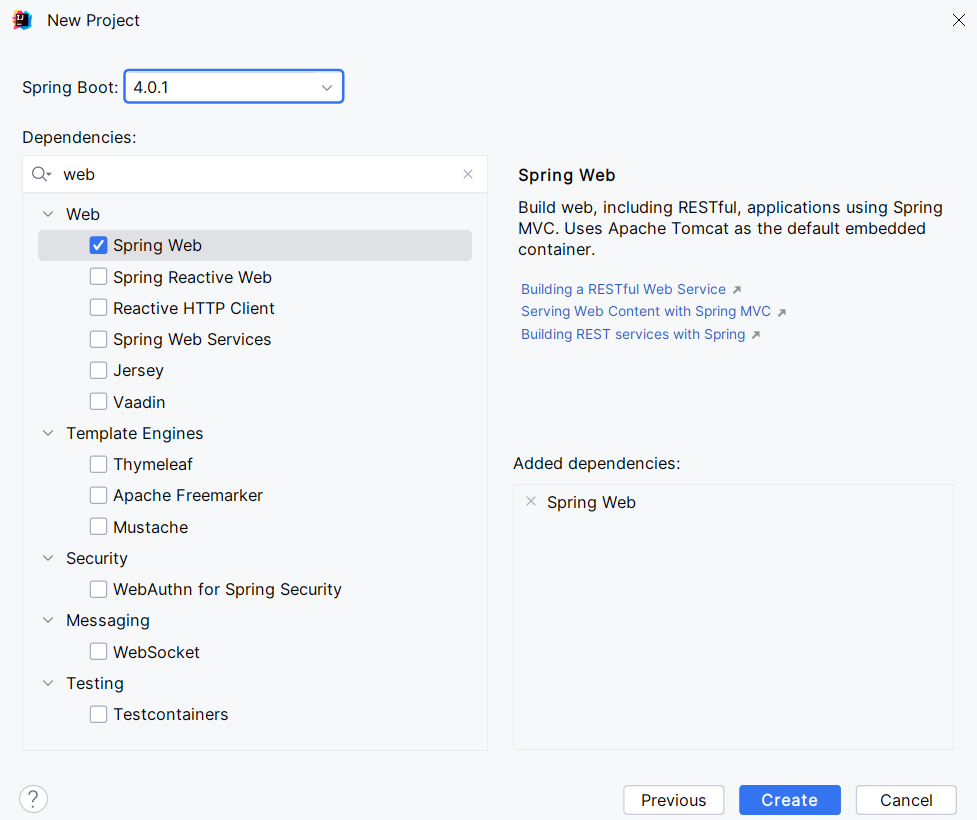Remove Spring Web from added dependencies

[x=531, y=502]
